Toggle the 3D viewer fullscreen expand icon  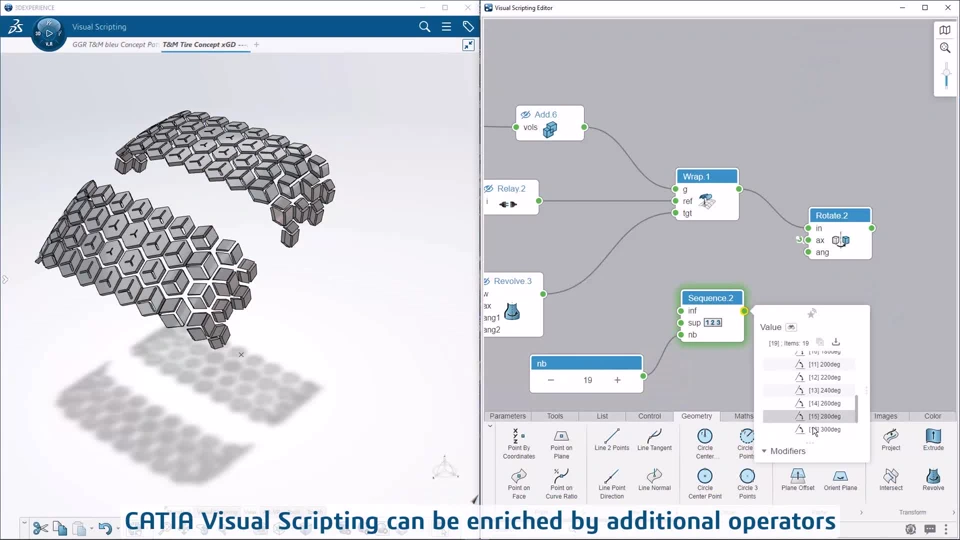[468, 45]
